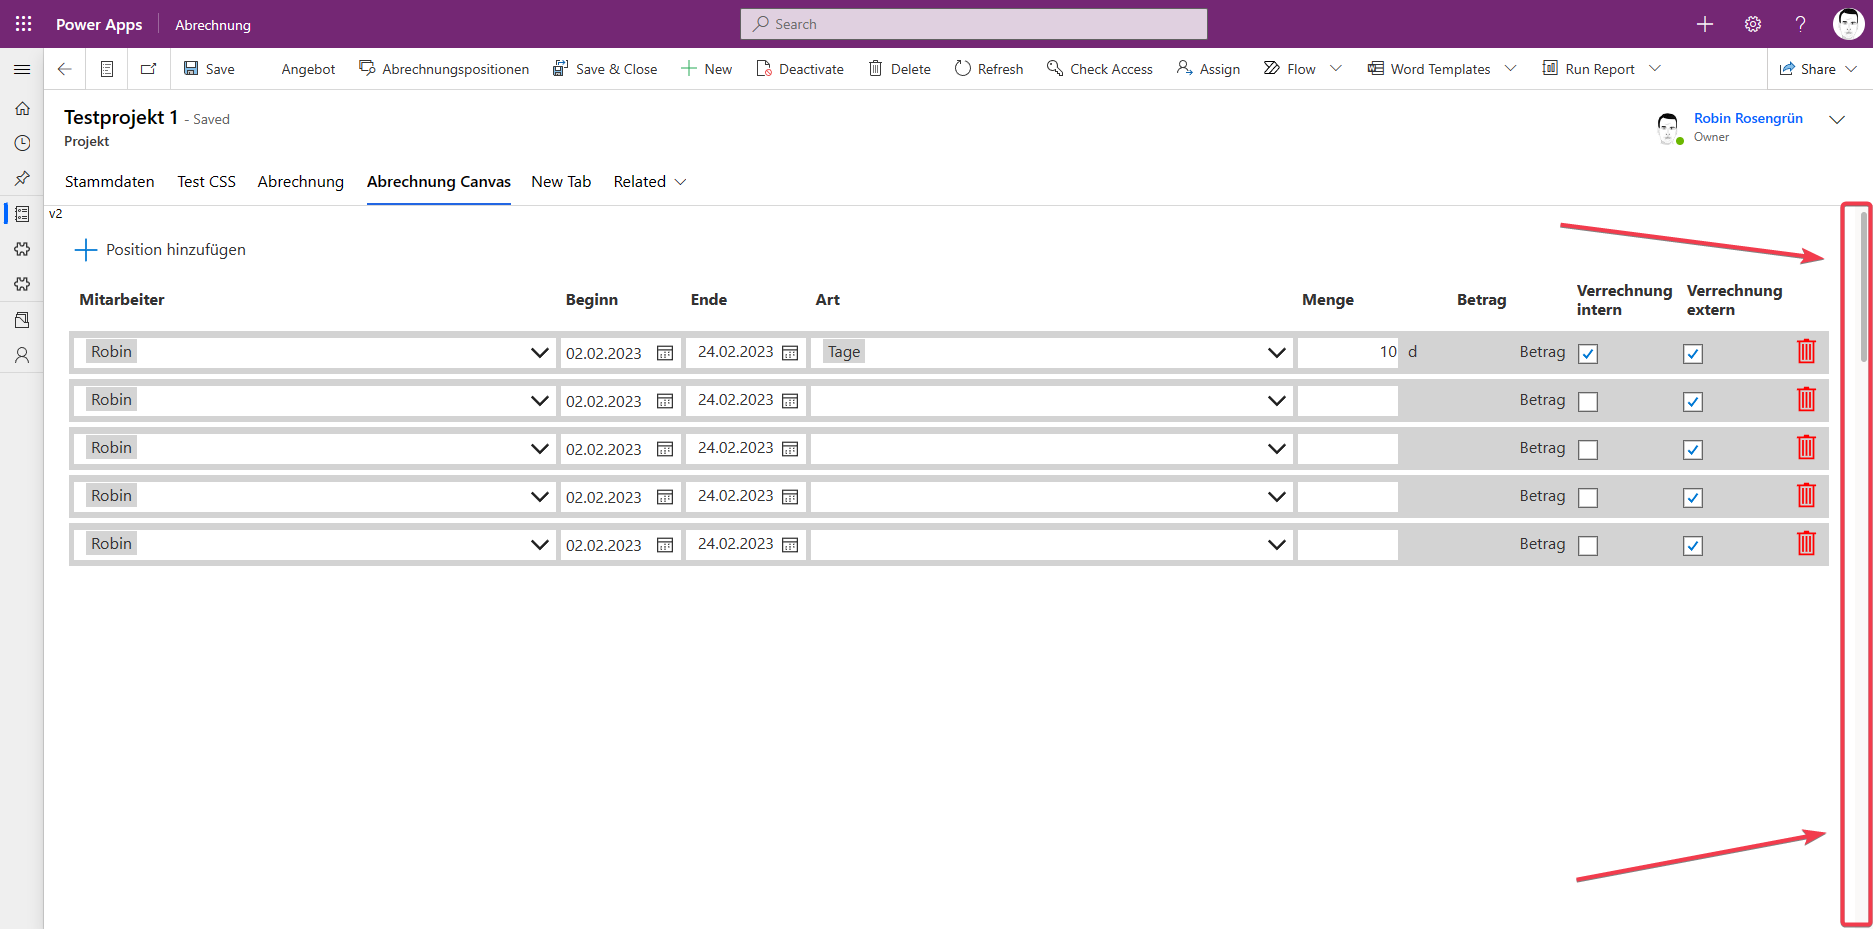Open calendar picker for fifth row Ende date
The height and width of the screenshot is (929, 1873).
(x=790, y=545)
